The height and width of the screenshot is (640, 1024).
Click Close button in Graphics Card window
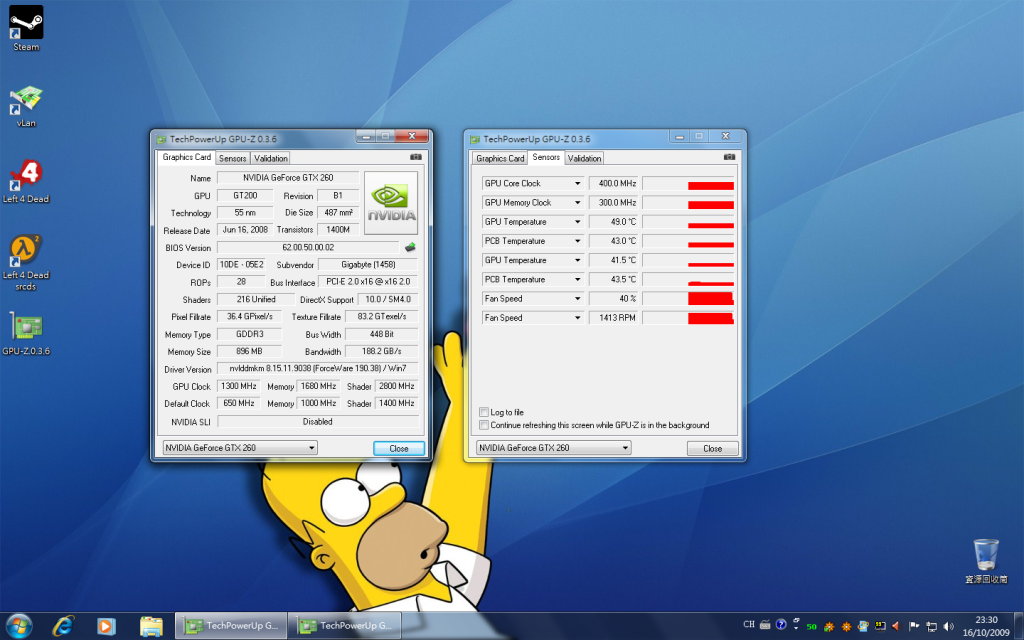(399, 448)
